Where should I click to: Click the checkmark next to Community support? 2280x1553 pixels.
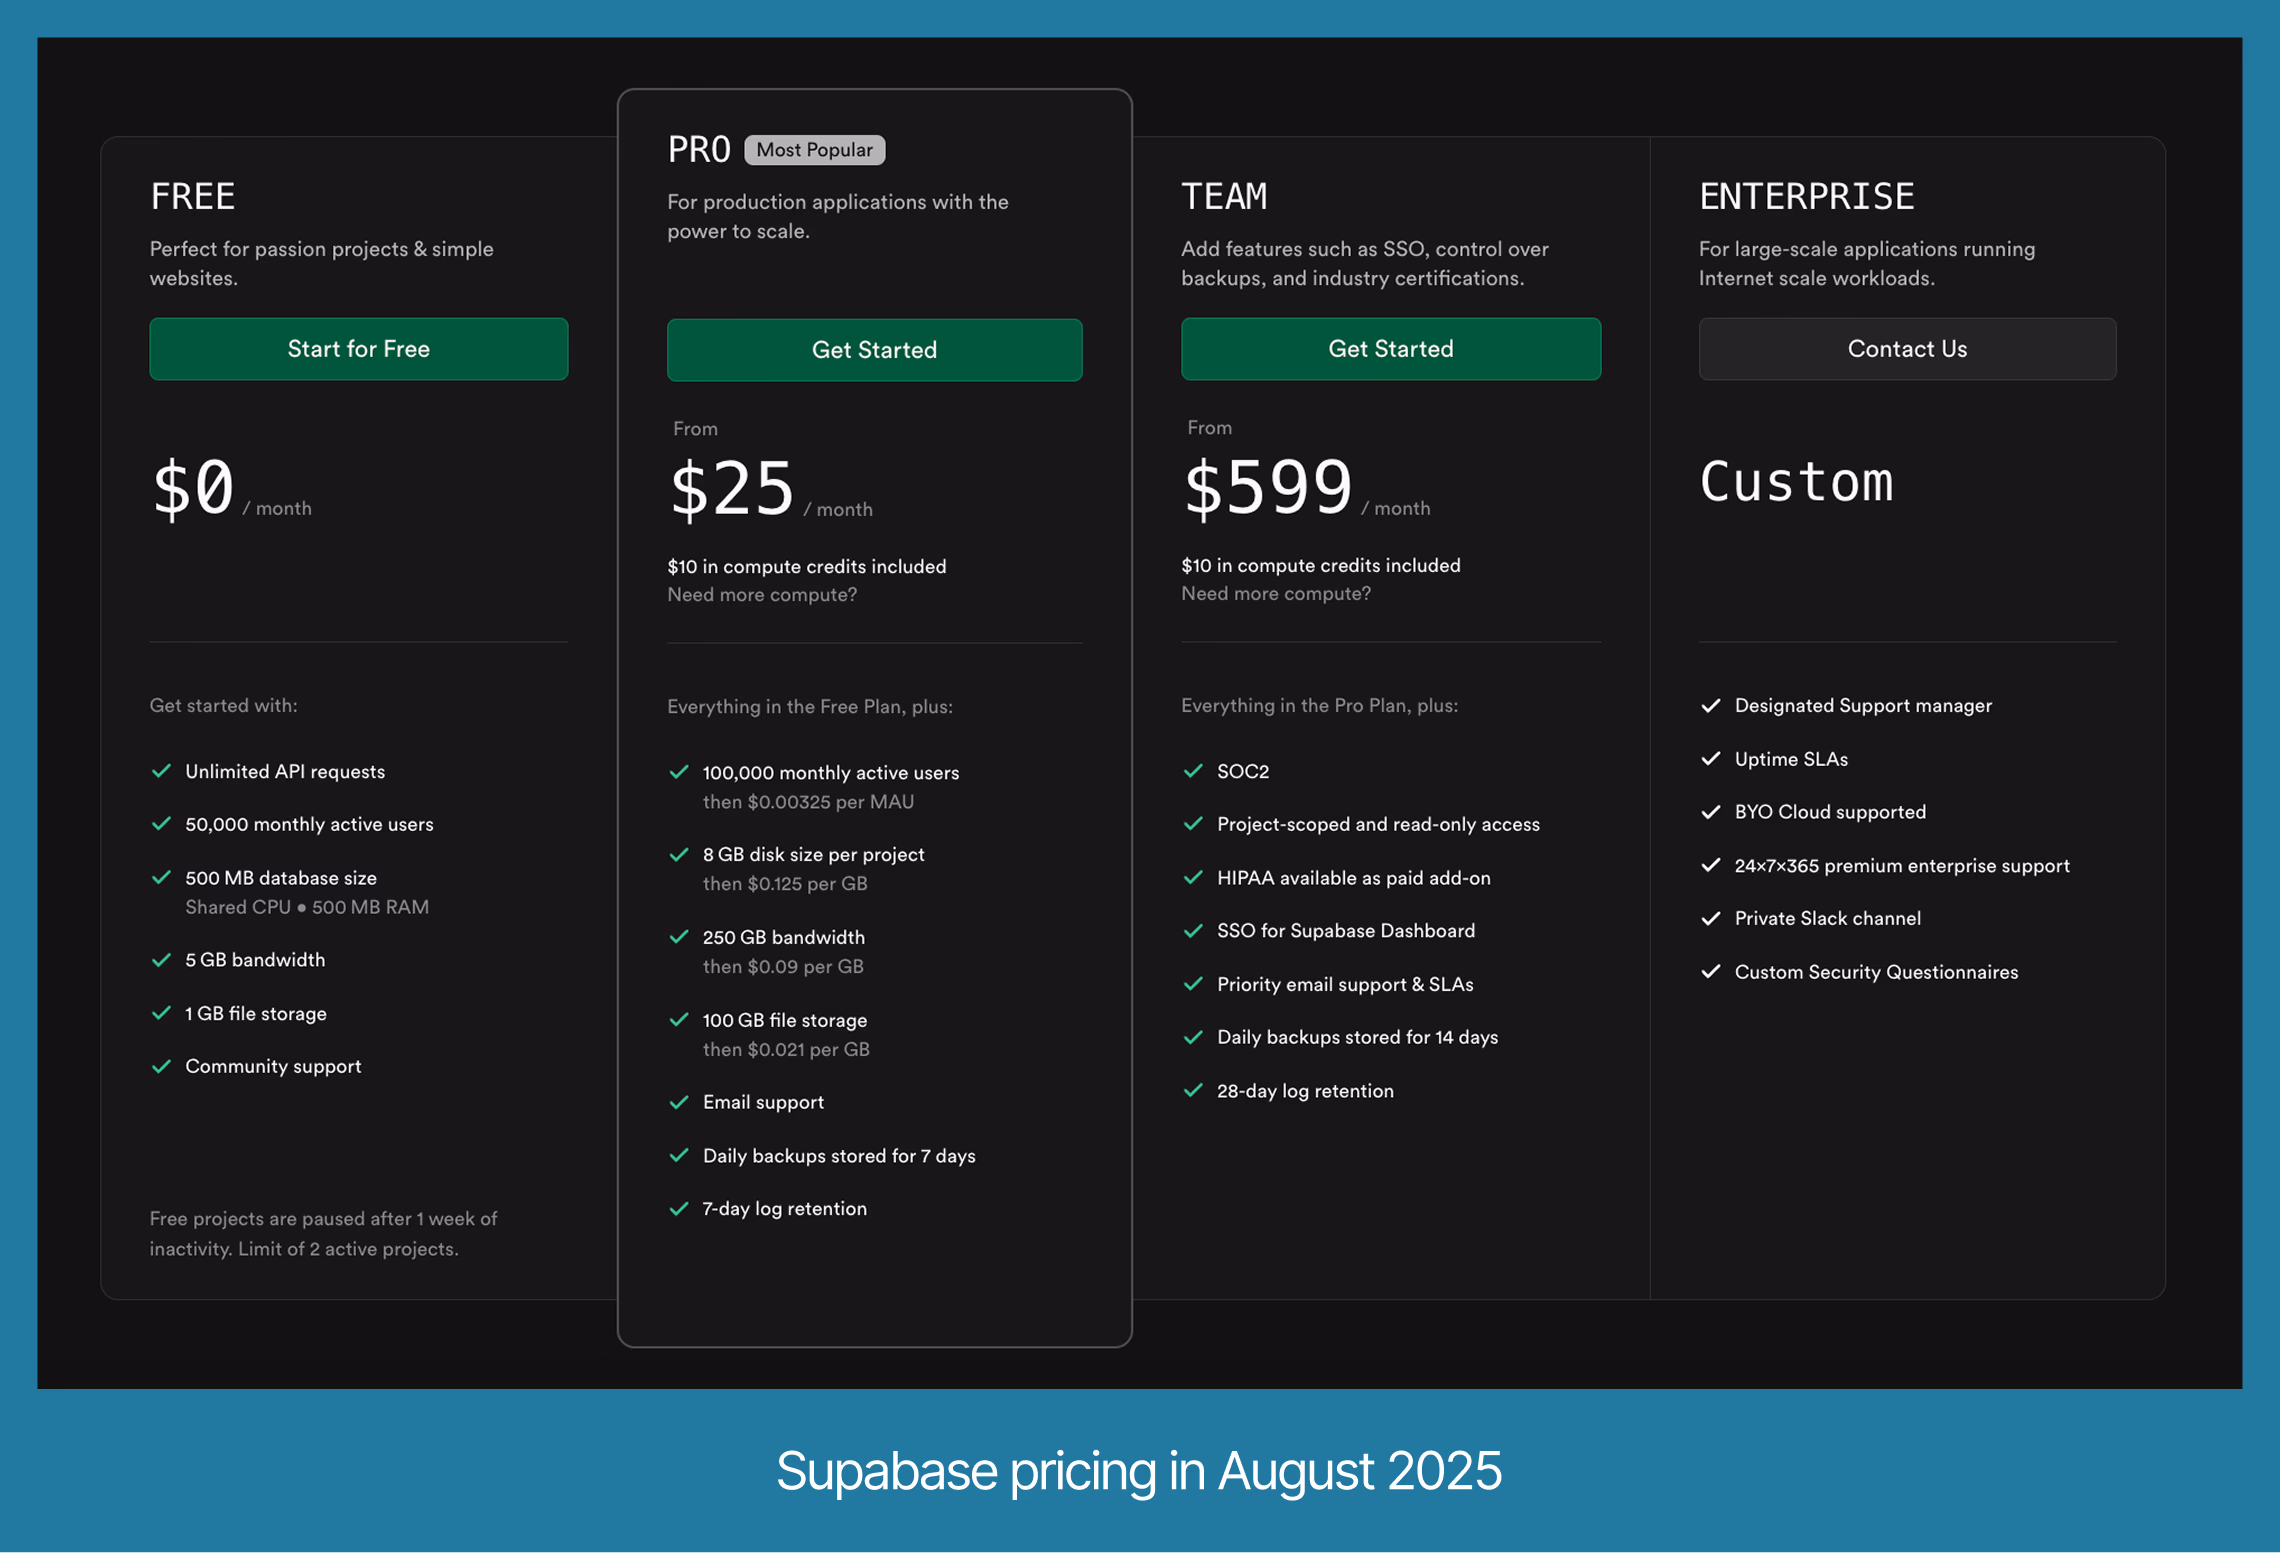click(162, 1066)
